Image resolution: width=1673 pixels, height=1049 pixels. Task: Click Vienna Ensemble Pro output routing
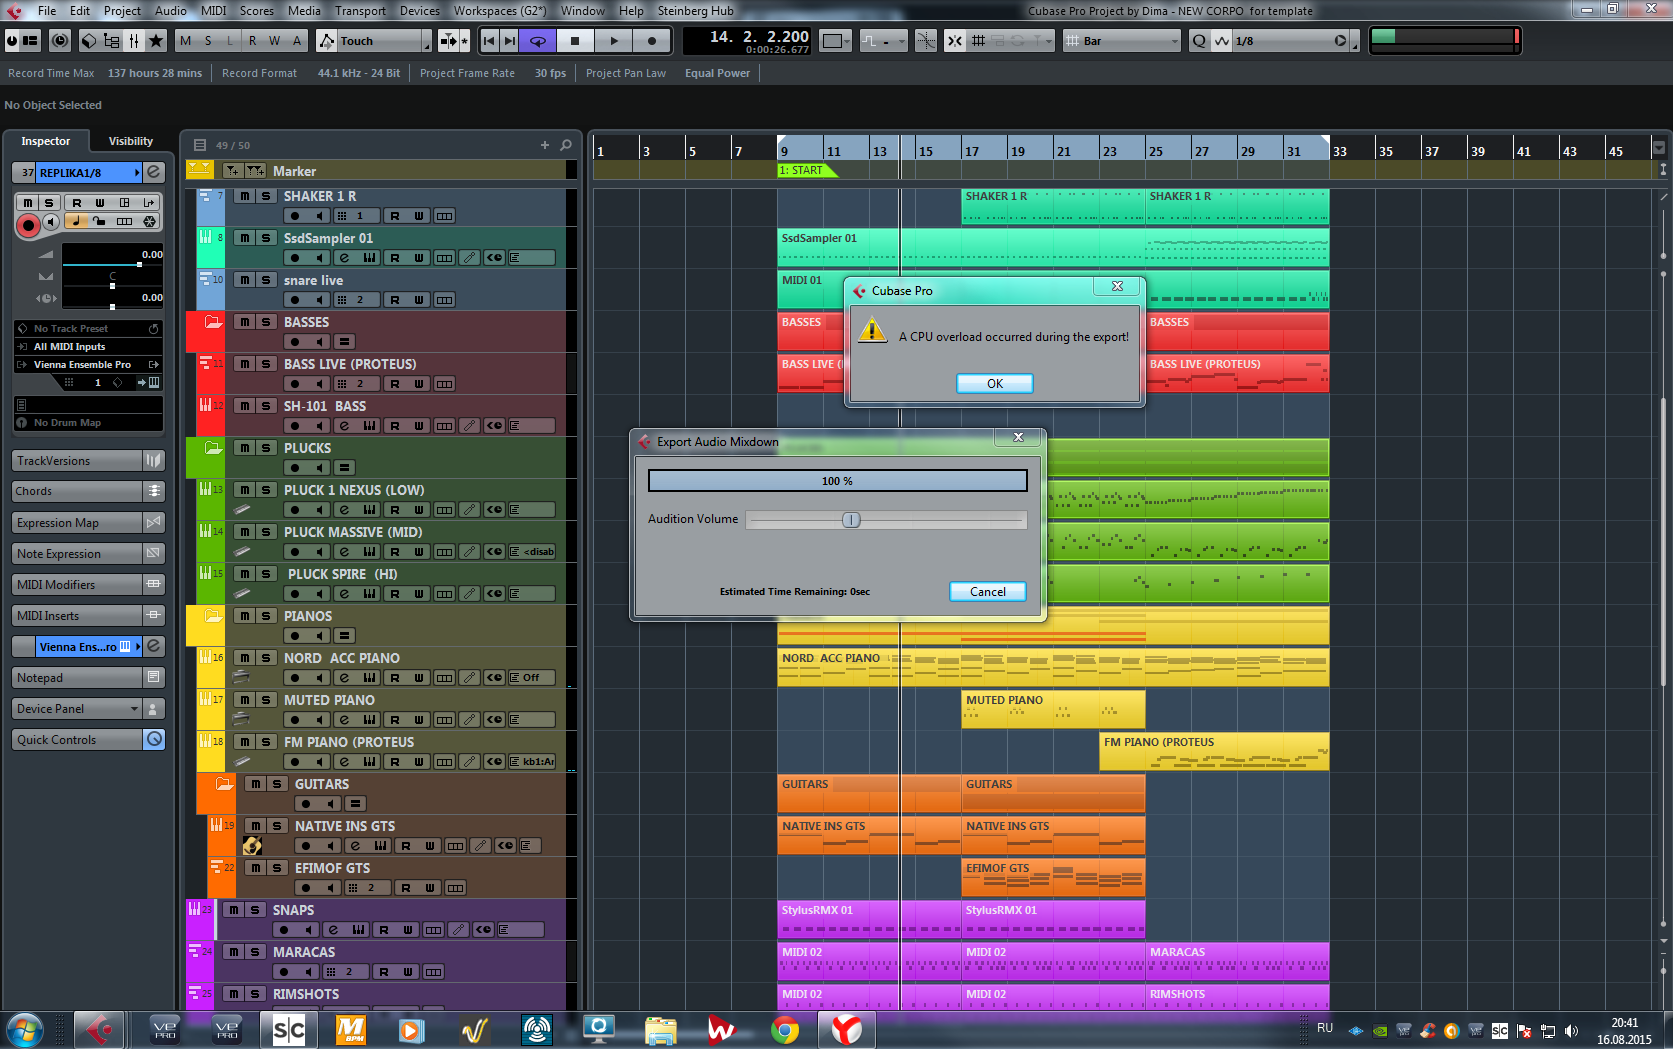88,365
